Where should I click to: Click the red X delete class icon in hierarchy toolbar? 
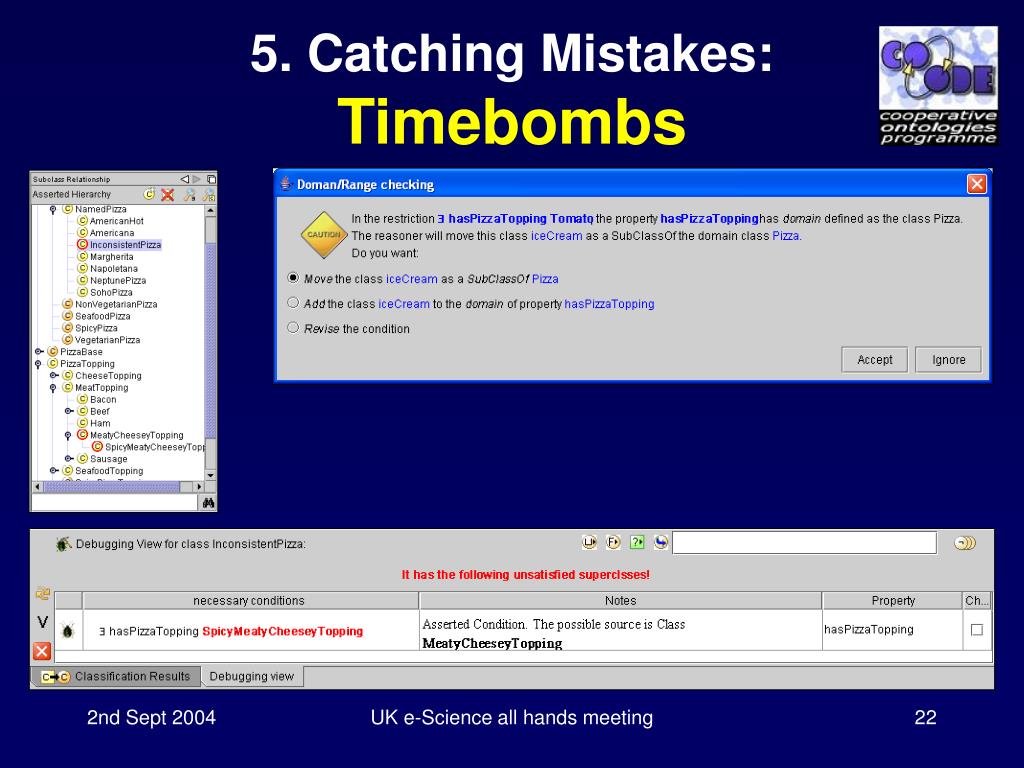click(168, 195)
